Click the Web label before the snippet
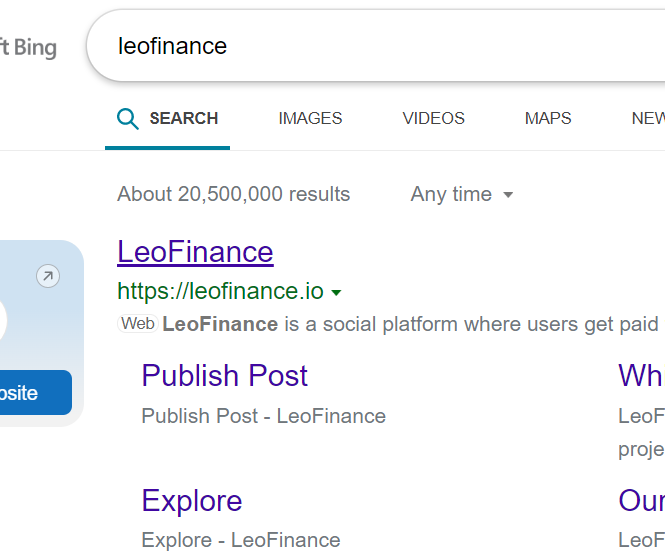This screenshot has height=557, width=665. click(x=138, y=324)
